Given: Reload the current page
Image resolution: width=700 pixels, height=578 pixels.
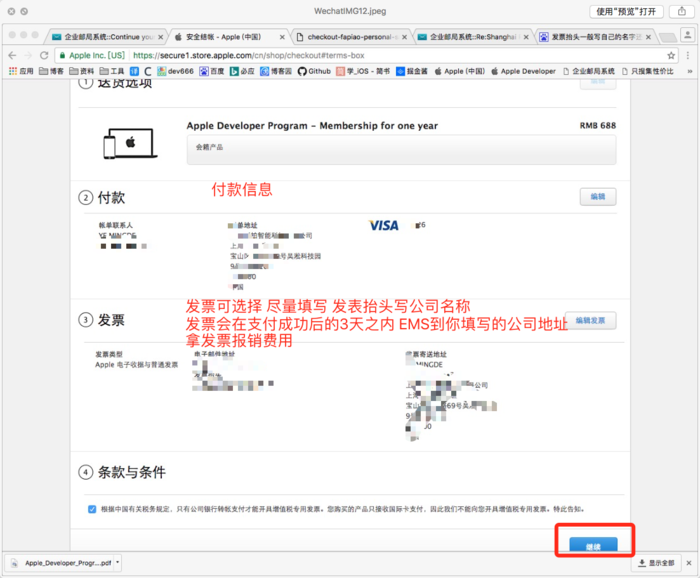Looking at the screenshot, I should pyautogui.click(x=44, y=55).
